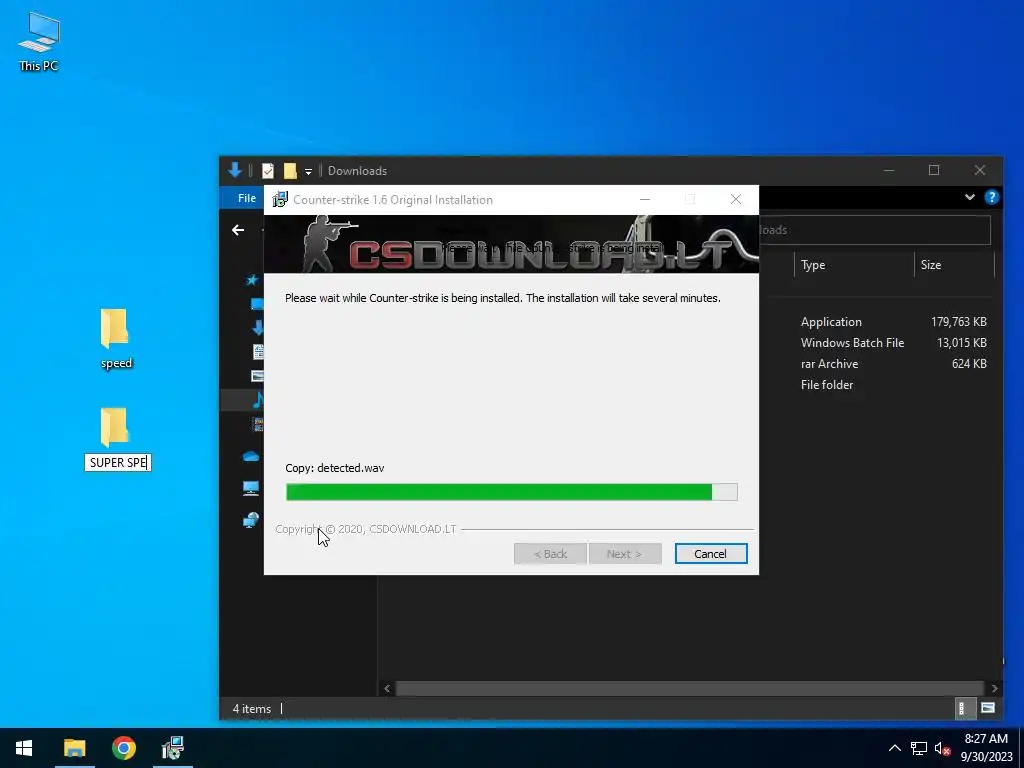
Task: Click the disabled Back button in installer
Action: pos(550,554)
